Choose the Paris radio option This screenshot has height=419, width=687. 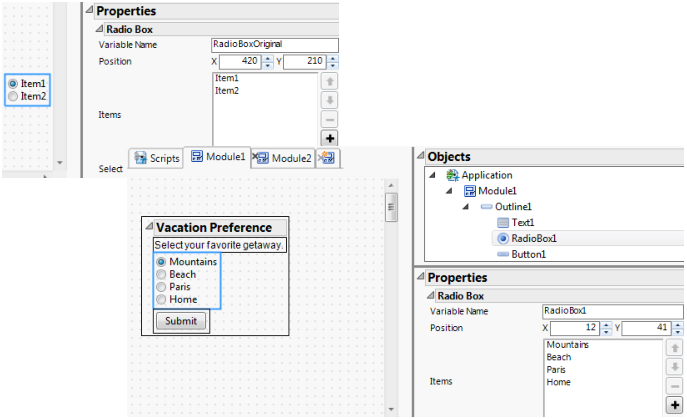pos(160,287)
